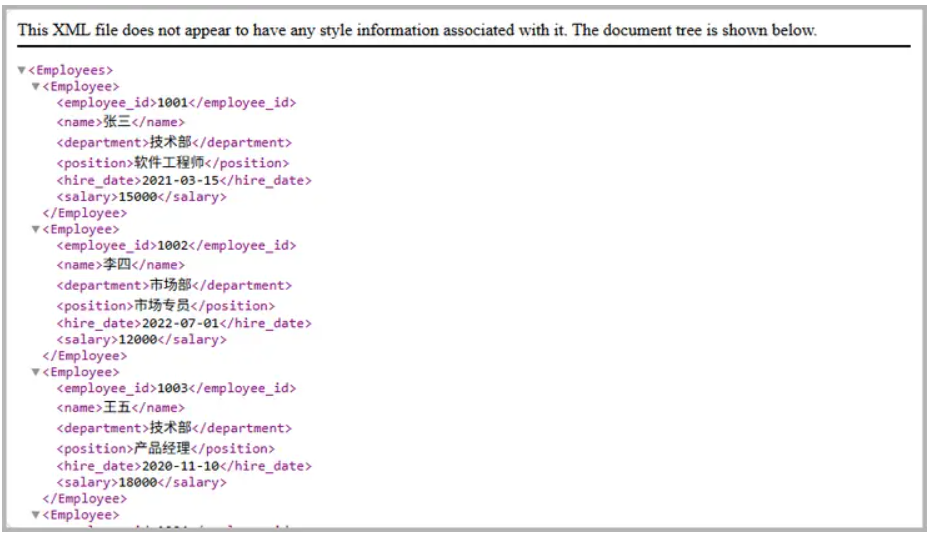Collapse the Employee node containing ID 1002
This screenshot has height=534, width=930.
pyautogui.click(x=35, y=230)
